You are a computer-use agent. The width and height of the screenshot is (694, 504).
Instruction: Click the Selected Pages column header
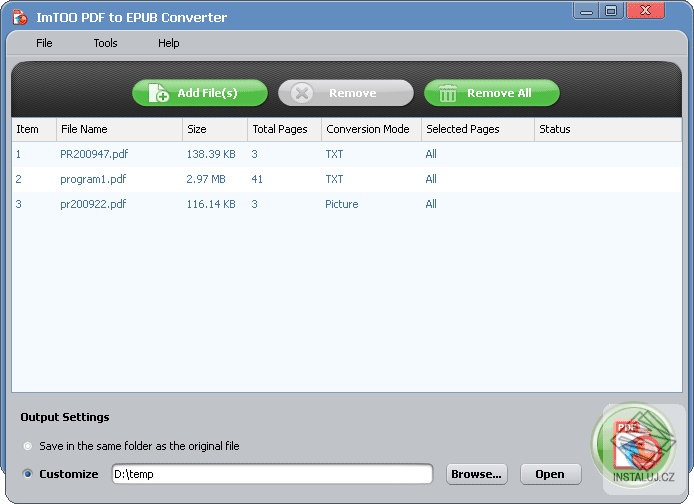click(x=478, y=129)
